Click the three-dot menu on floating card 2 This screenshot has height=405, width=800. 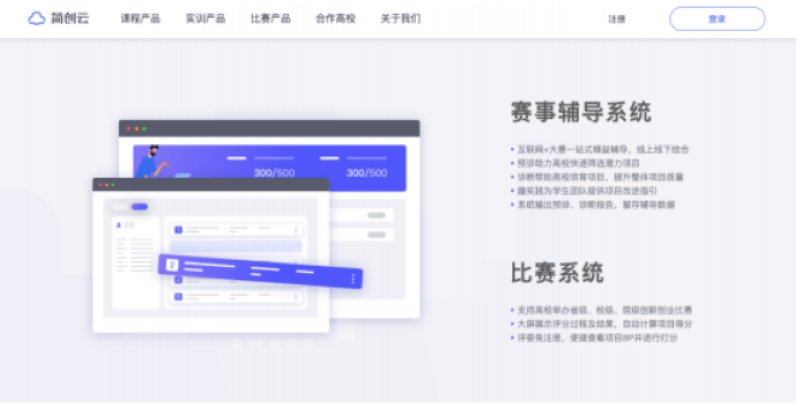[x=352, y=279]
